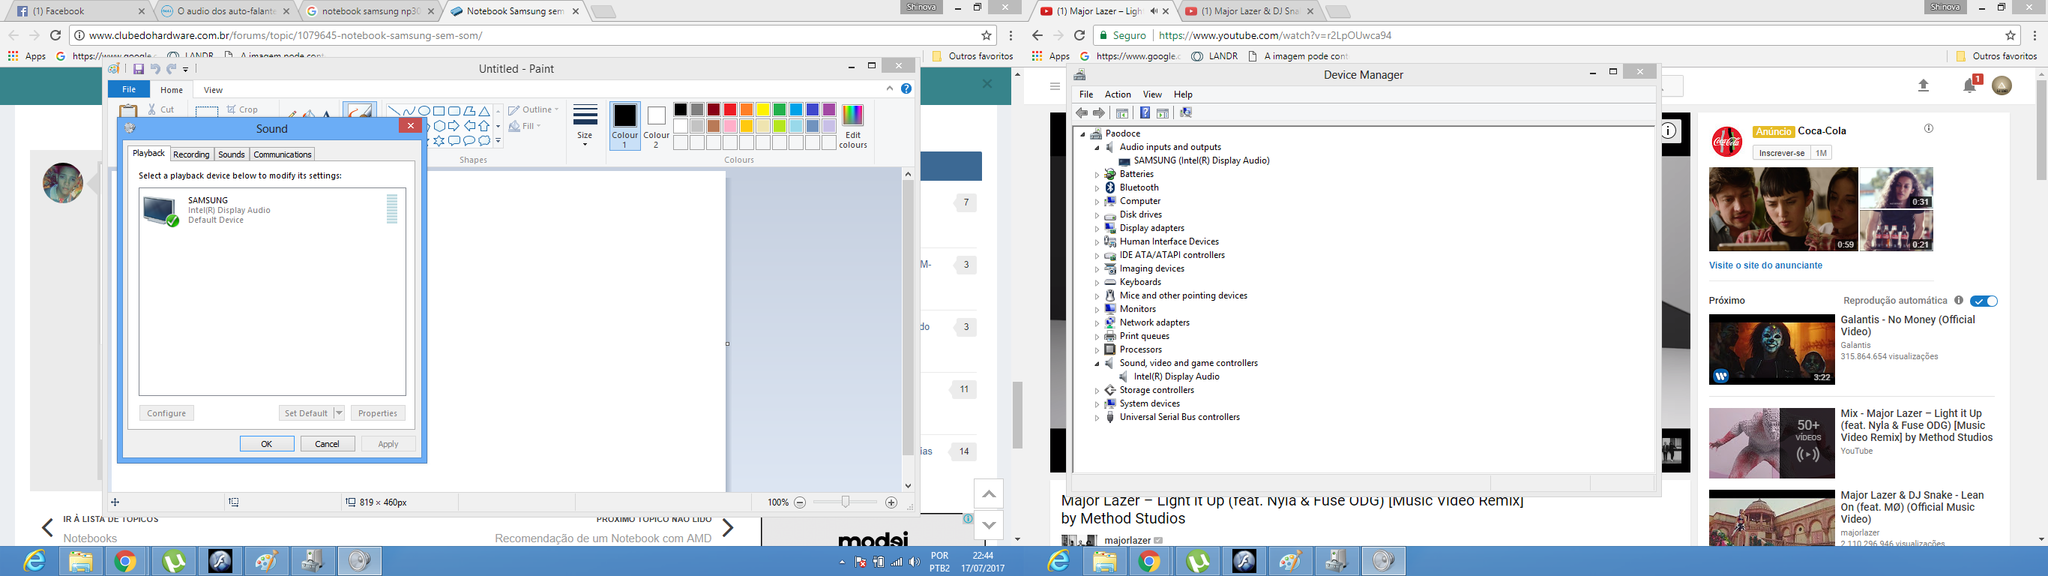Image resolution: width=2048 pixels, height=576 pixels.
Task: Click the clubedohardware address bar
Action: [530, 35]
